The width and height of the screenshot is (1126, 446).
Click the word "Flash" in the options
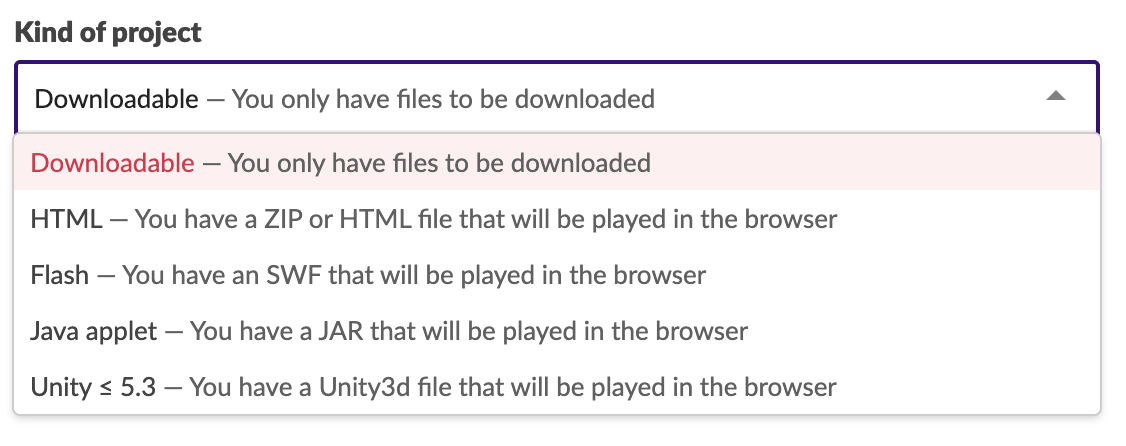61,274
